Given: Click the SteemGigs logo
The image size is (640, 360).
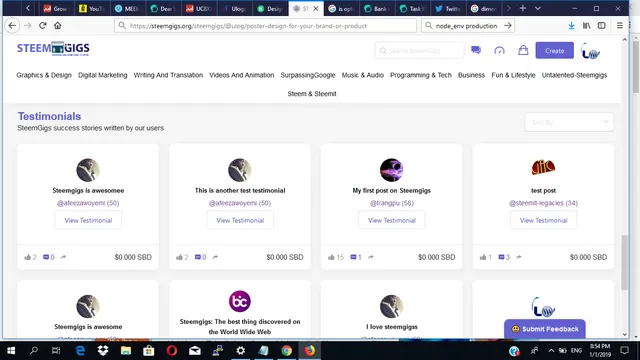Looking at the screenshot, I should (x=53, y=49).
